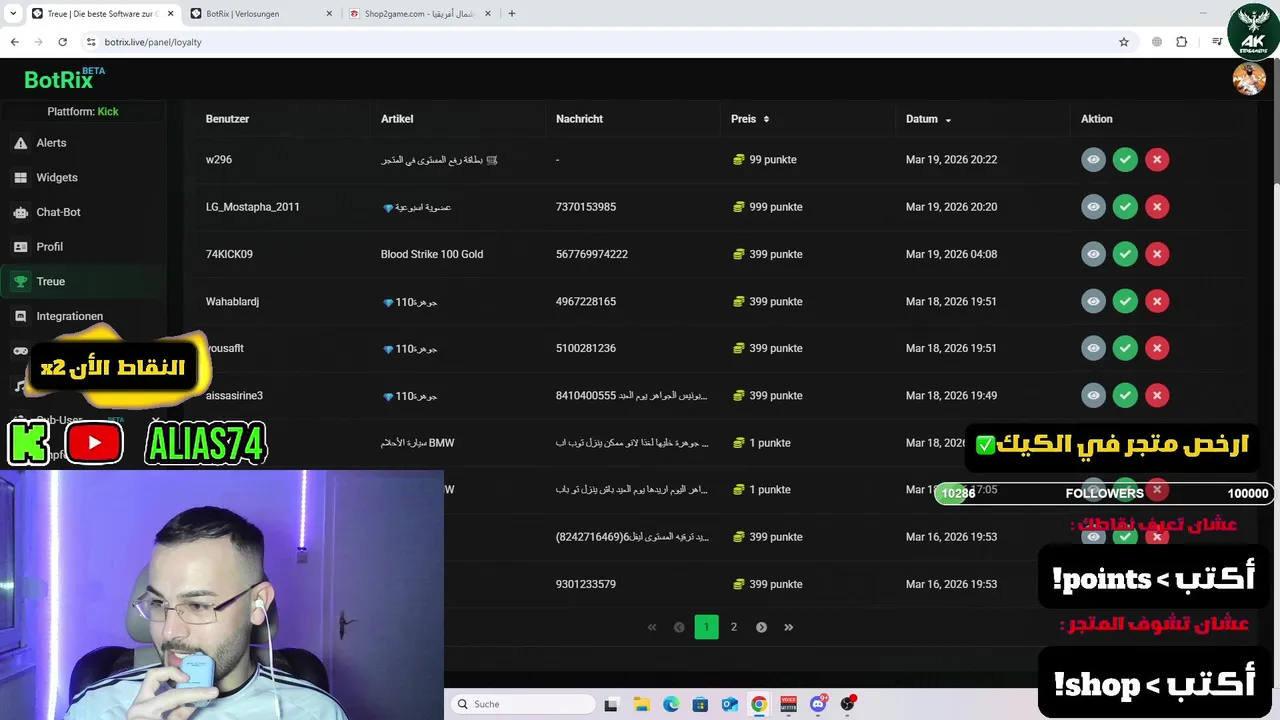1280x720 pixels.
Task: Switch to Shop2game.com browser tab
Action: pyautogui.click(x=419, y=14)
